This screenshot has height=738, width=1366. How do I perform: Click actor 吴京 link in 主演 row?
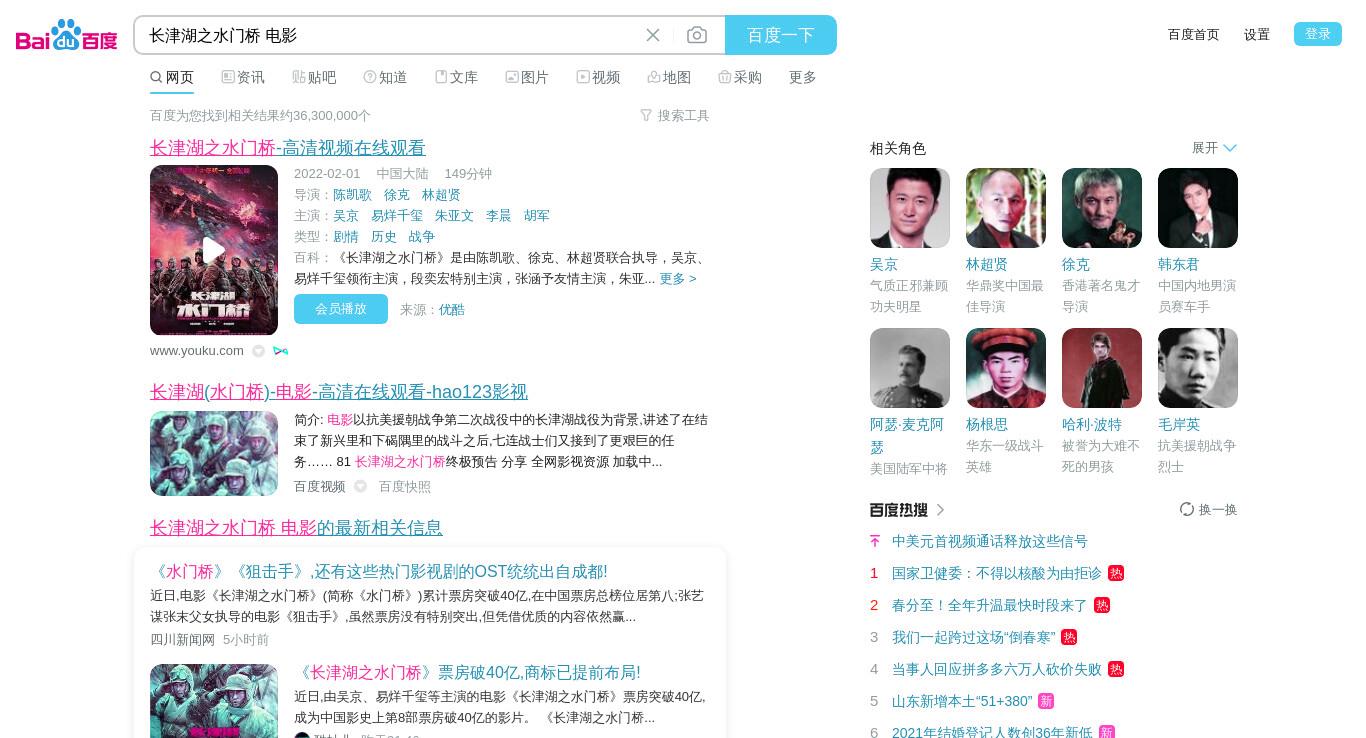[346, 215]
